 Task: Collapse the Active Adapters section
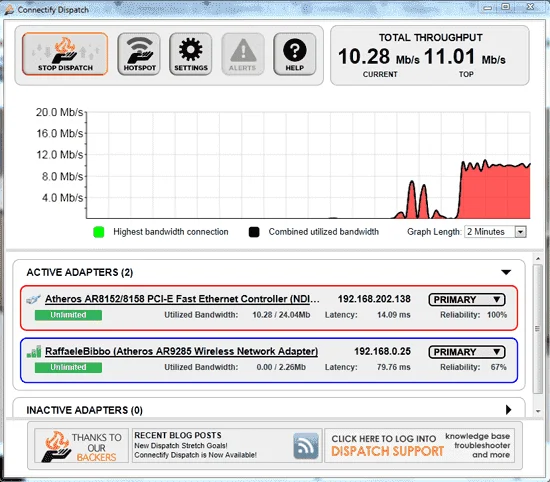click(x=506, y=272)
